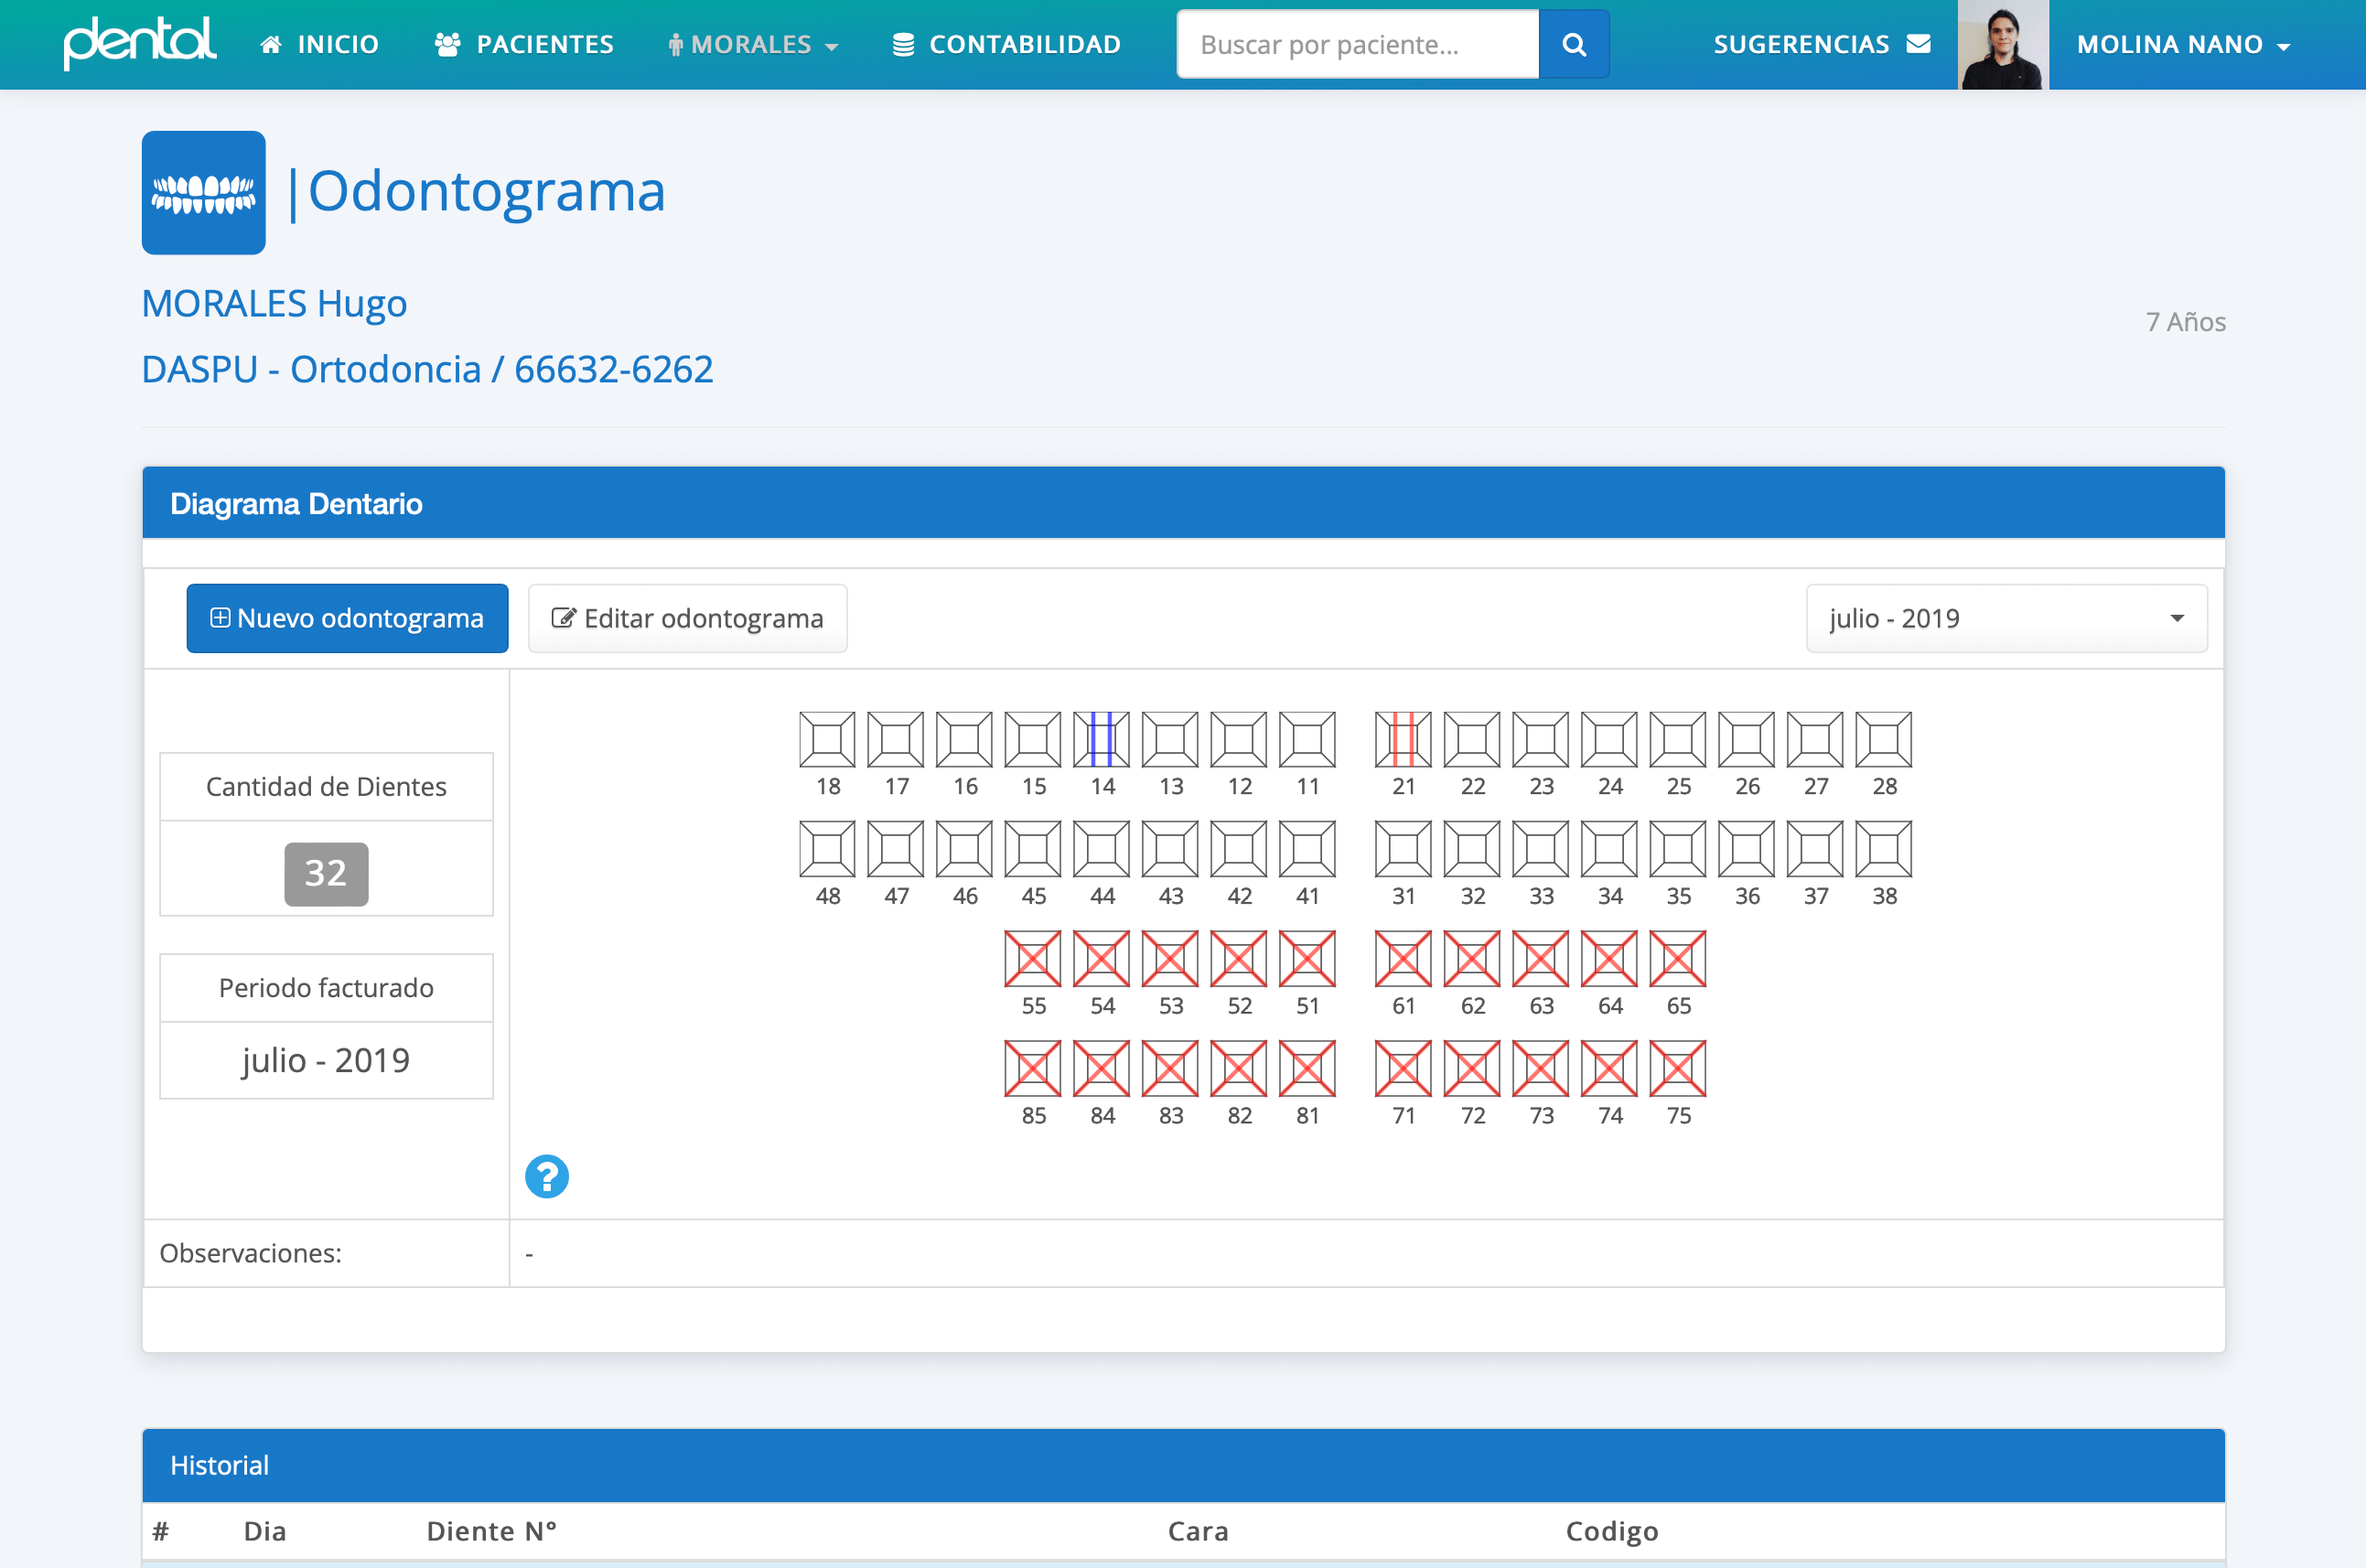Click the blue help question mark icon
The width and height of the screenshot is (2366, 1568).
point(547,1176)
